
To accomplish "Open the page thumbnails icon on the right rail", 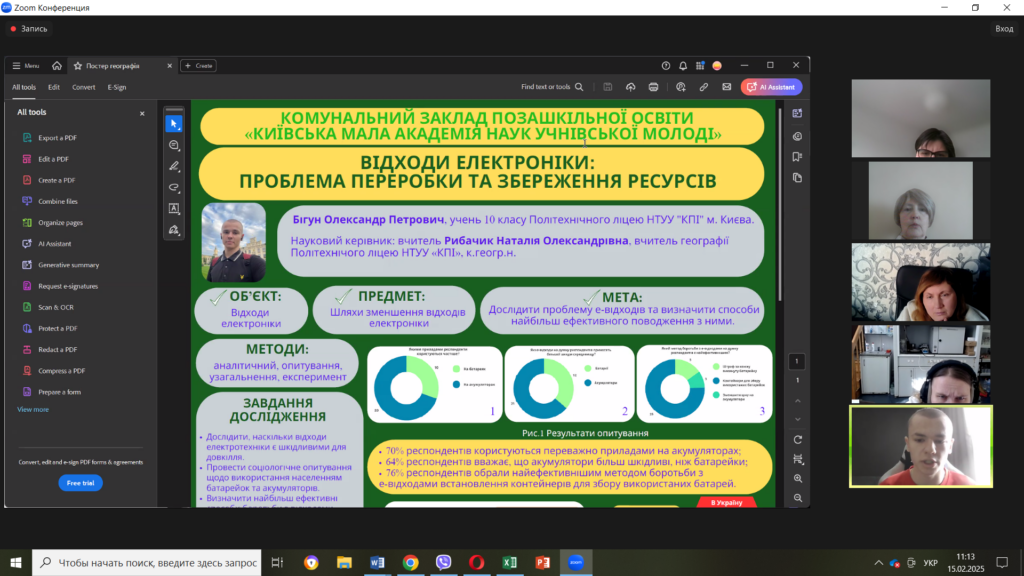I will [797, 178].
